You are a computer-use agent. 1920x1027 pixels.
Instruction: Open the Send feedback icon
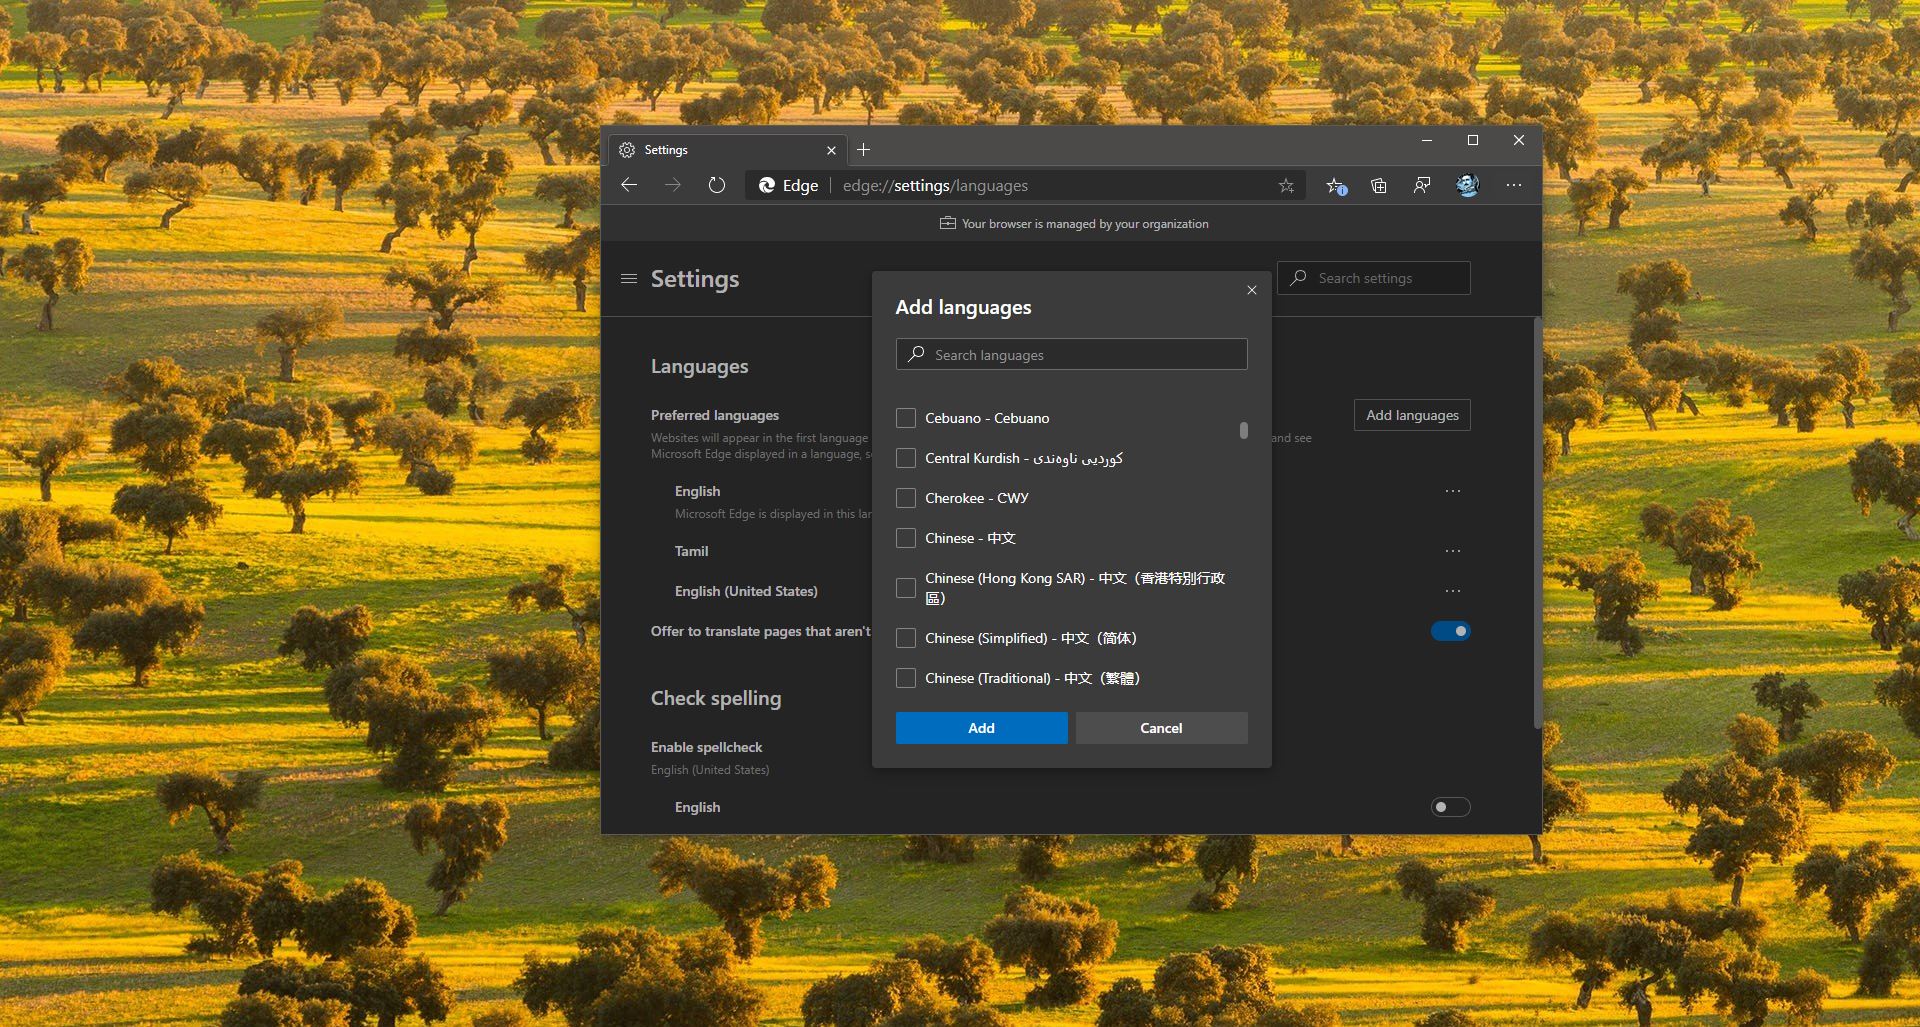point(1421,185)
